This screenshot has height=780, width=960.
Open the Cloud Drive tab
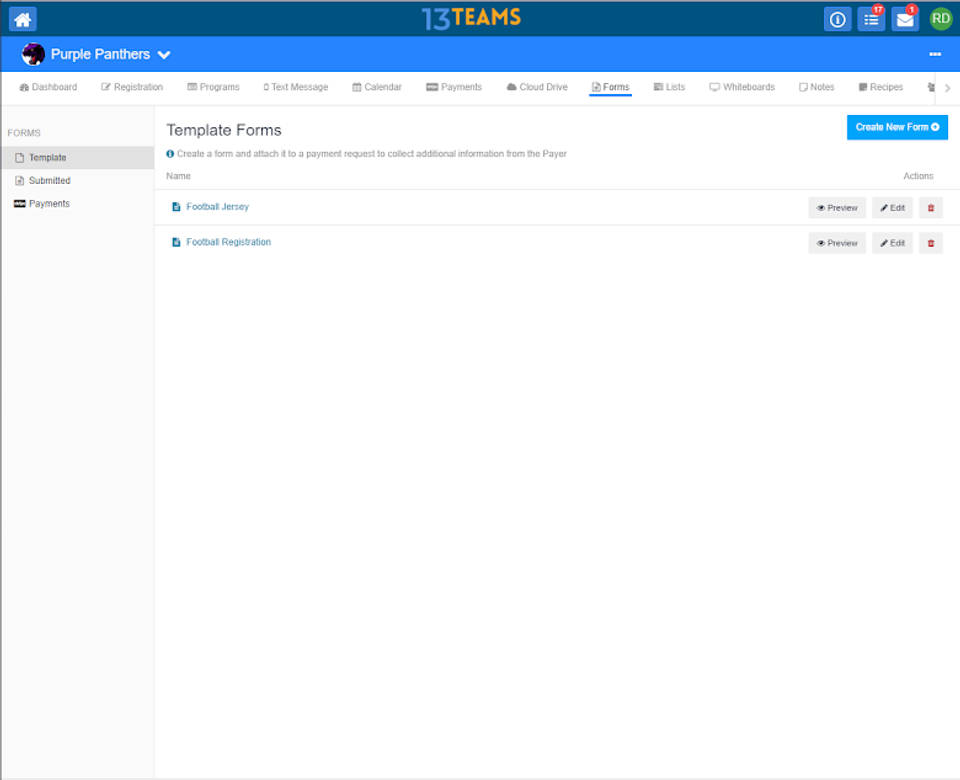pos(537,87)
